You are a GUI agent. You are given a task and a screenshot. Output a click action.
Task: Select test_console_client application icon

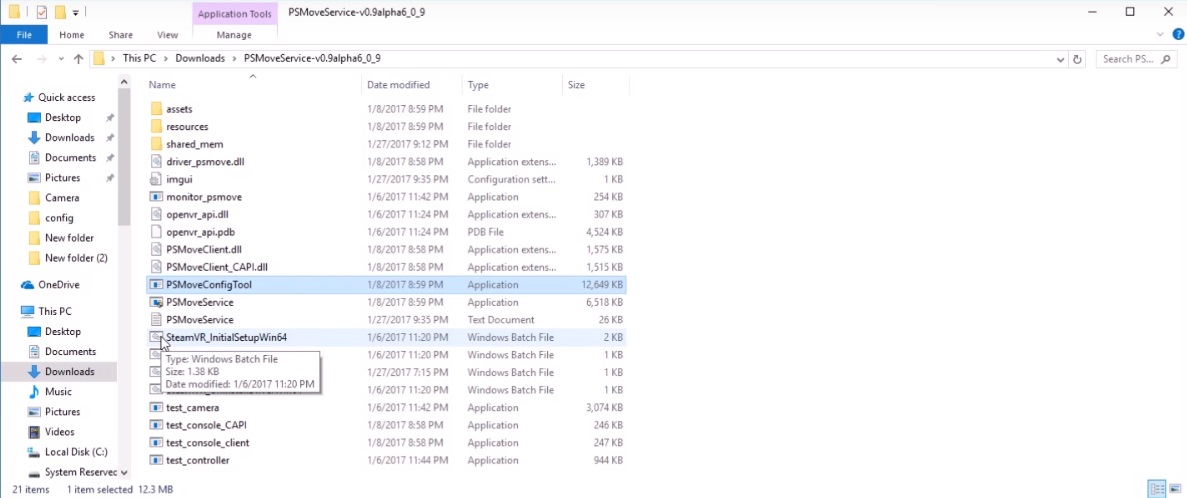(156, 442)
